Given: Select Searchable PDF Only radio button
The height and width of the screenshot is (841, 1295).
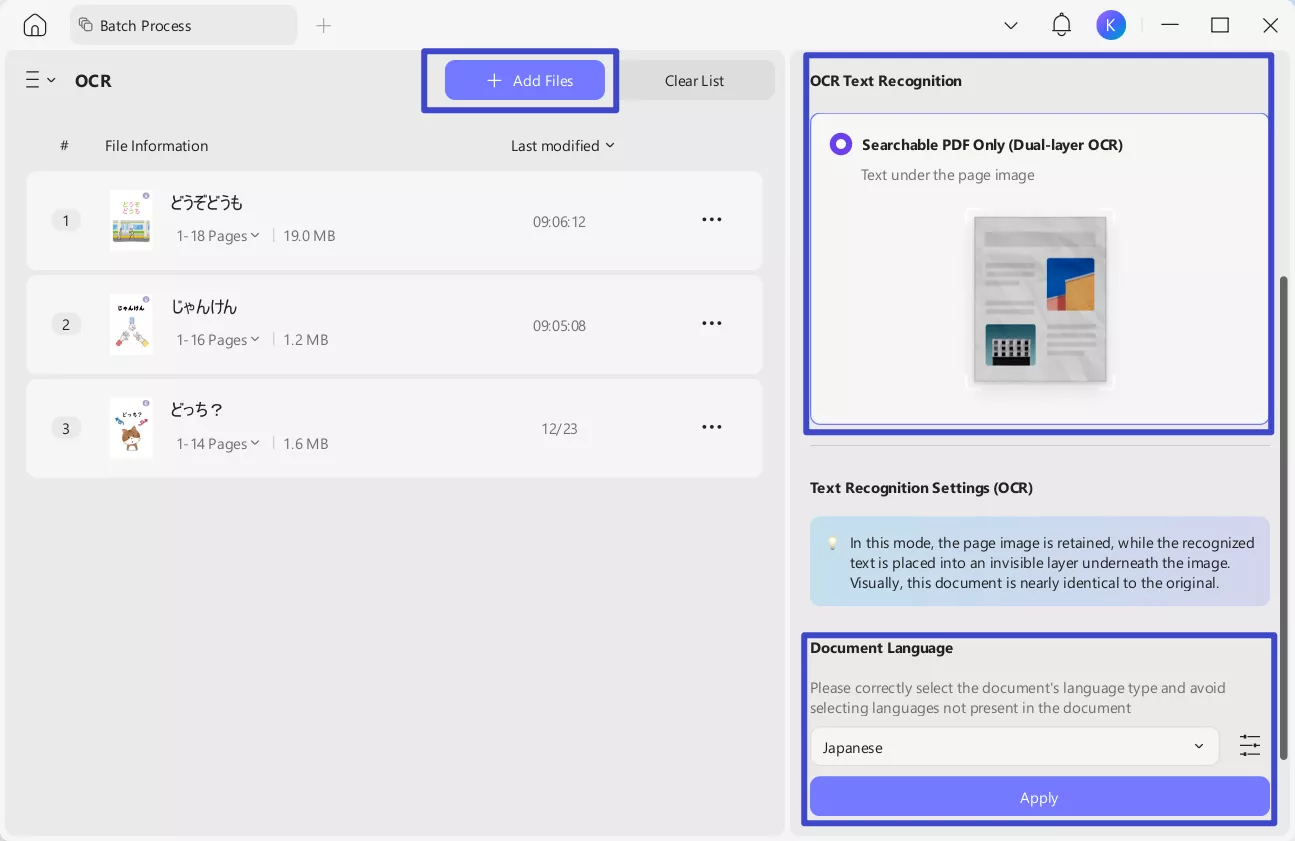Looking at the screenshot, I should [840, 145].
